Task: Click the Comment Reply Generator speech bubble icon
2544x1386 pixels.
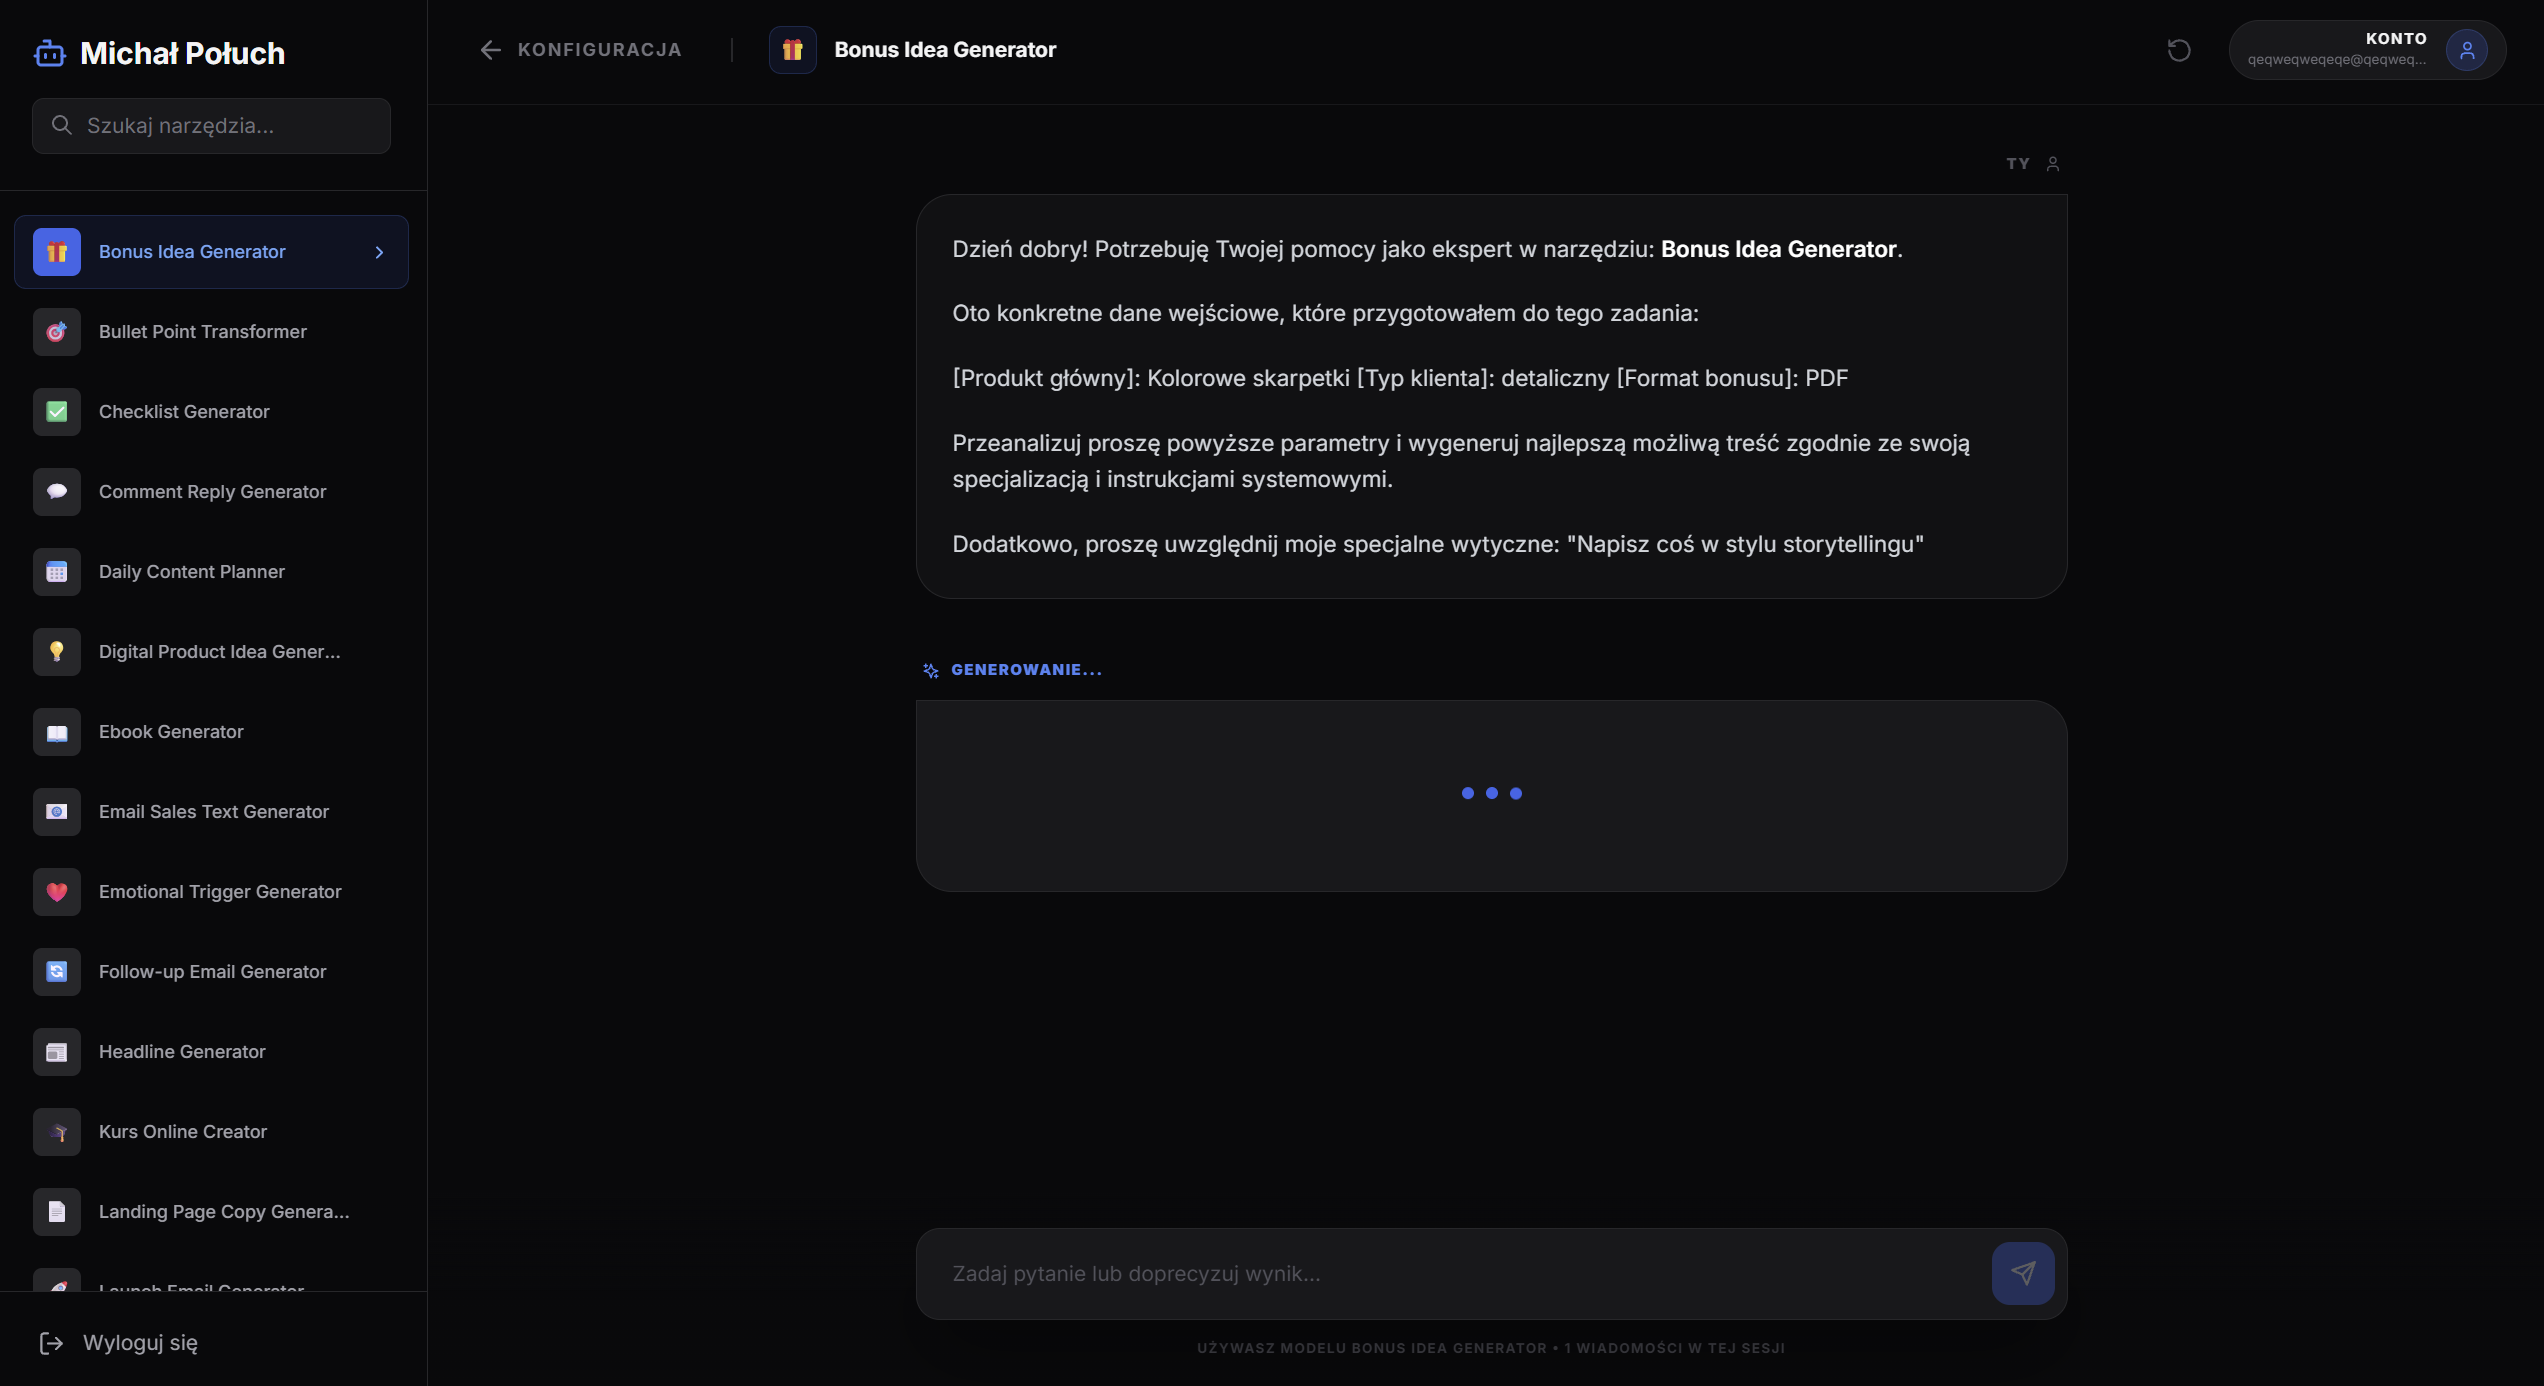Action: coord(57,492)
